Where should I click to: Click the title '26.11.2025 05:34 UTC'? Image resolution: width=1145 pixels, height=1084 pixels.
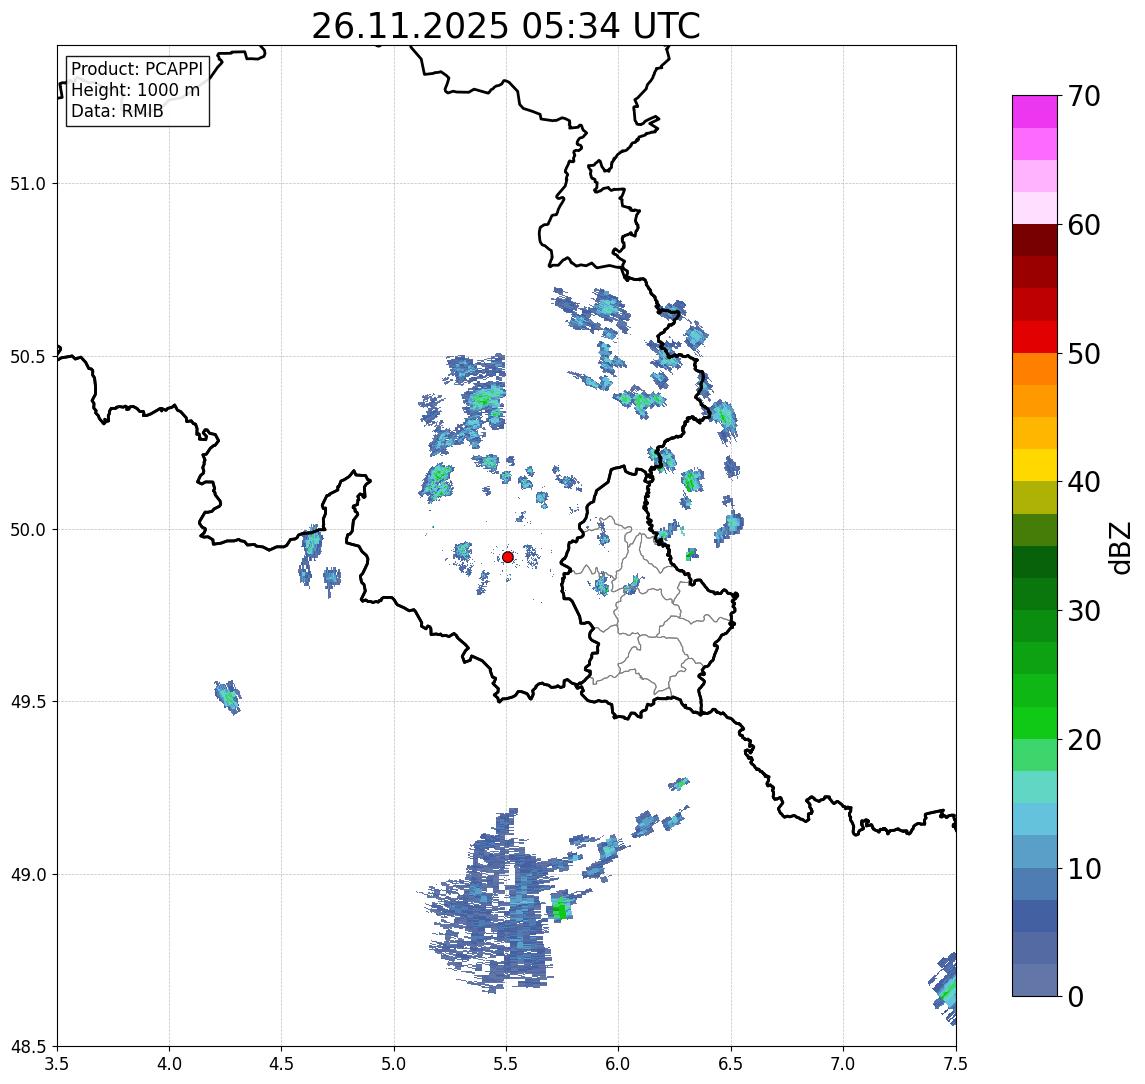[505, 26]
